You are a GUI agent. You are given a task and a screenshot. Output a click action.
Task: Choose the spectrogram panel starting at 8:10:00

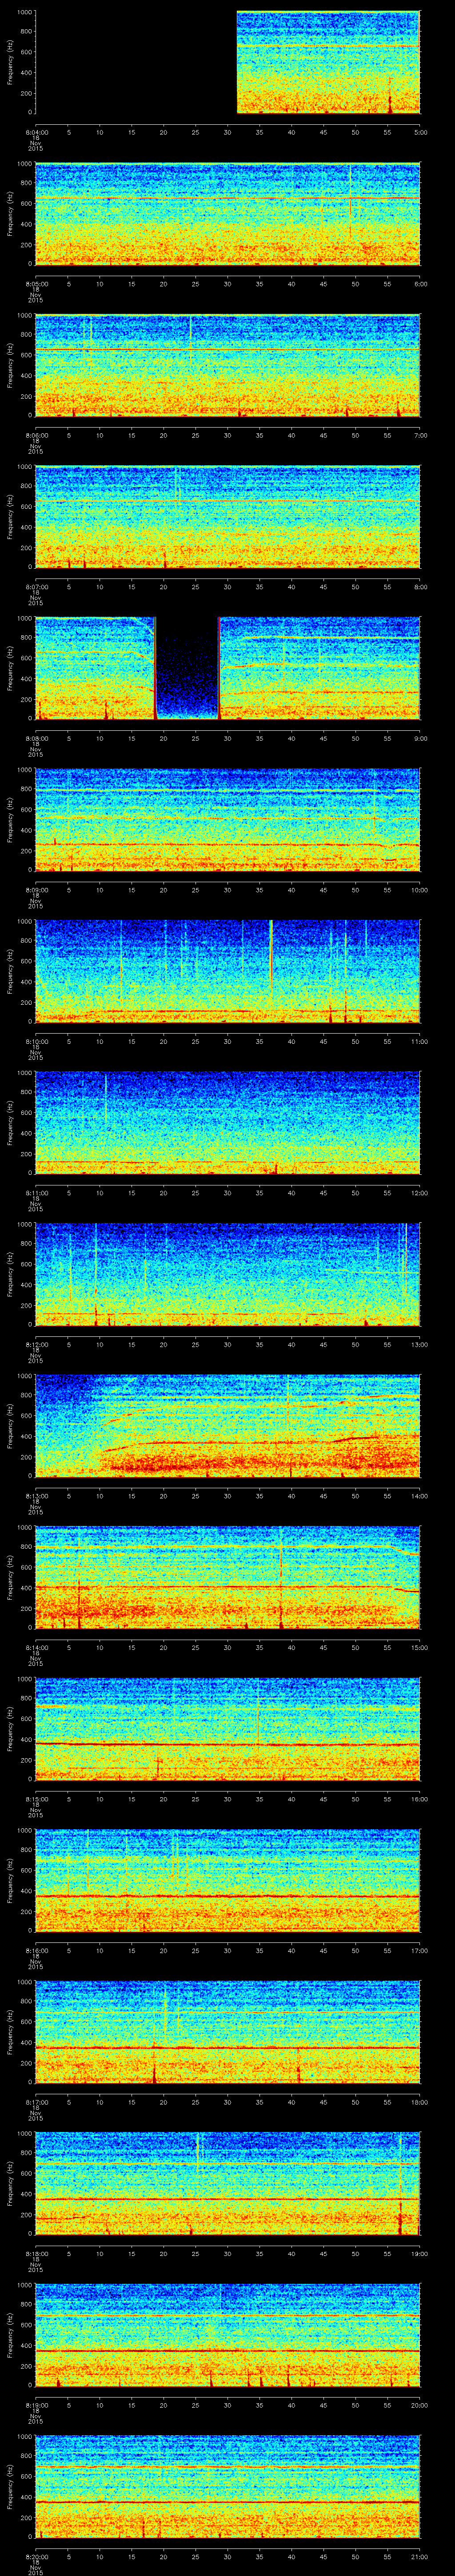tap(228, 971)
